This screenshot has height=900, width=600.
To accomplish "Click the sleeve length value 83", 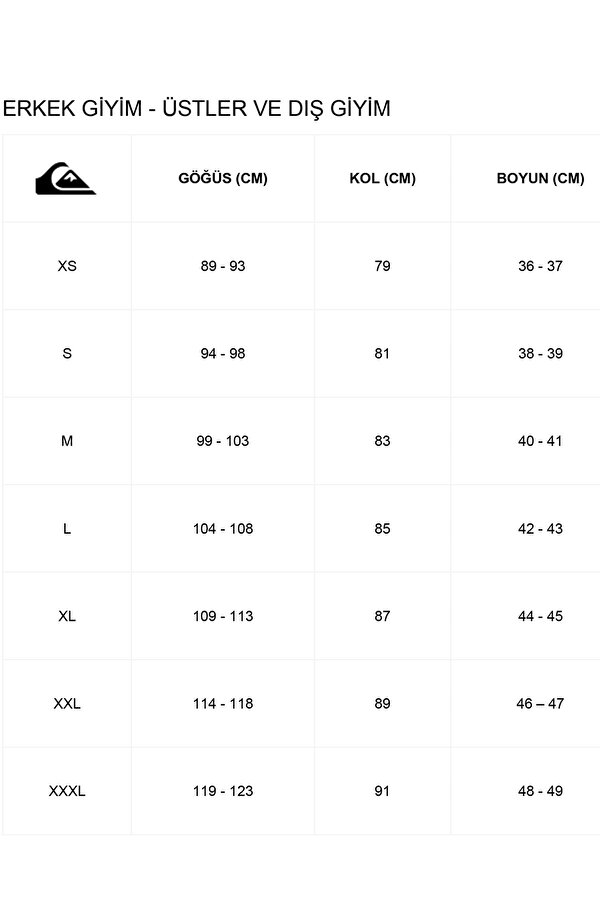I will (382, 441).
